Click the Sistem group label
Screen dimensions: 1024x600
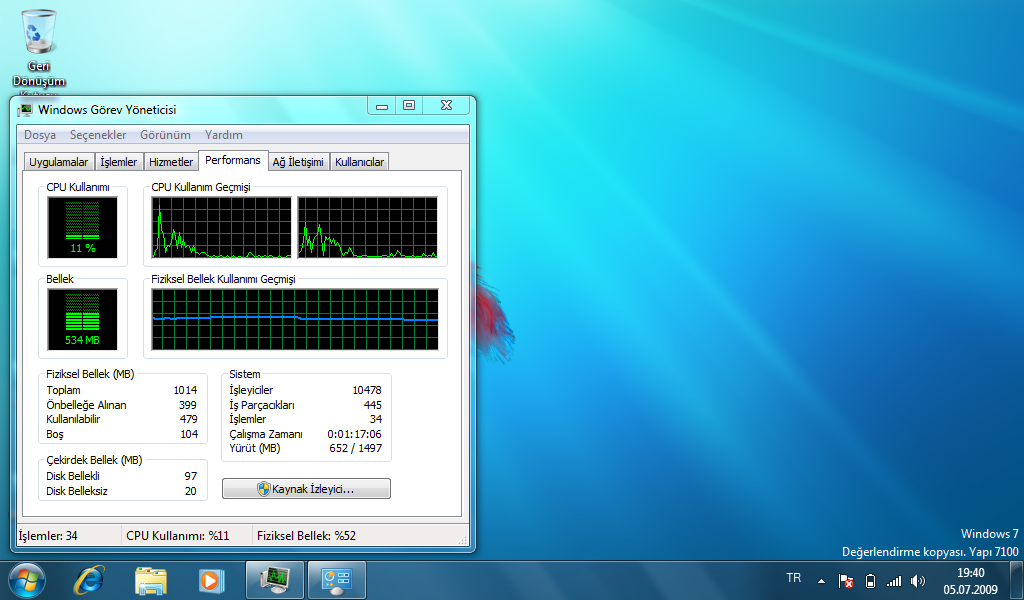(x=245, y=374)
